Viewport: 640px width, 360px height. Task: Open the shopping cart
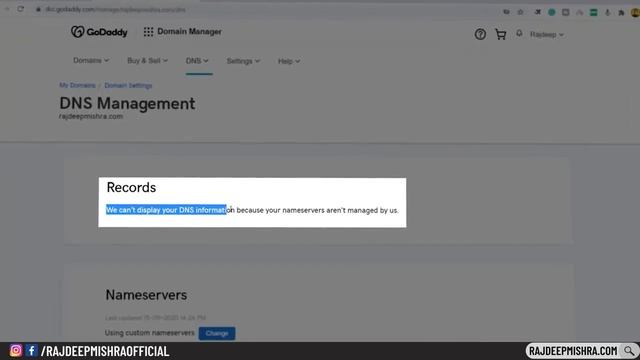[x=500, y=34]
